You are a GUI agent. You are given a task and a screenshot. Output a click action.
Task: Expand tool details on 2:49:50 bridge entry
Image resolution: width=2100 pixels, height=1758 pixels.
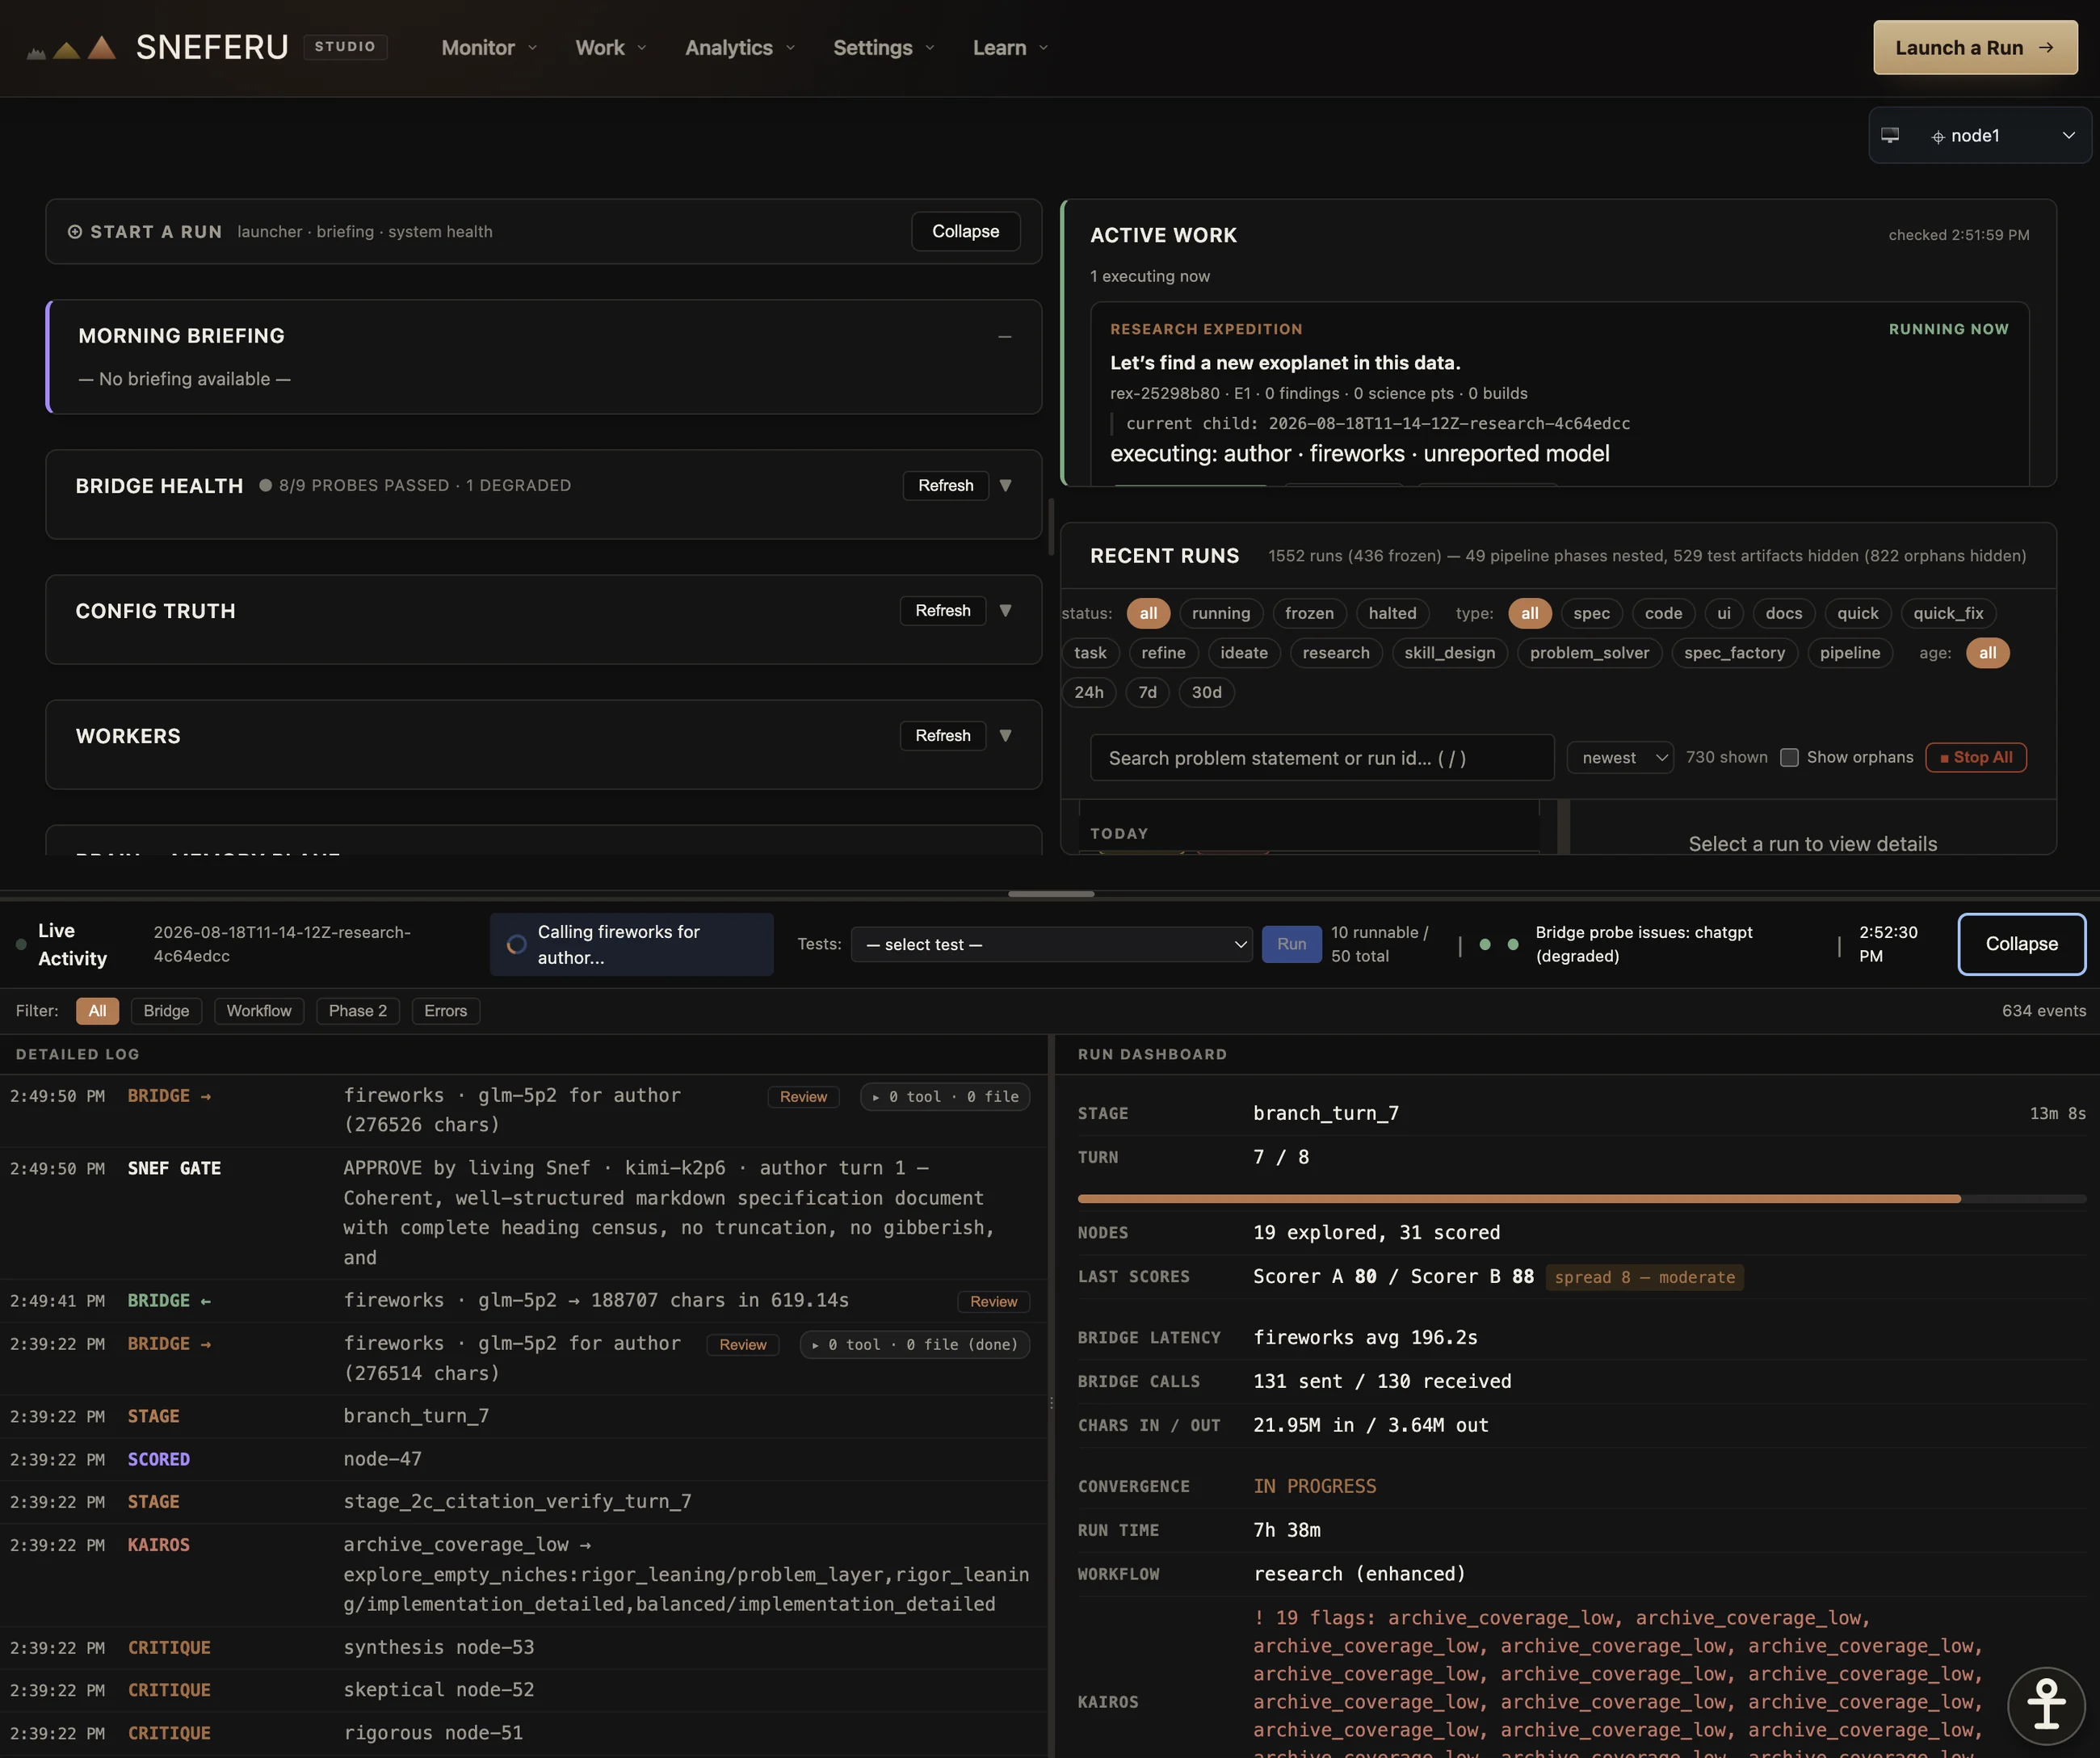point(945,1097)
